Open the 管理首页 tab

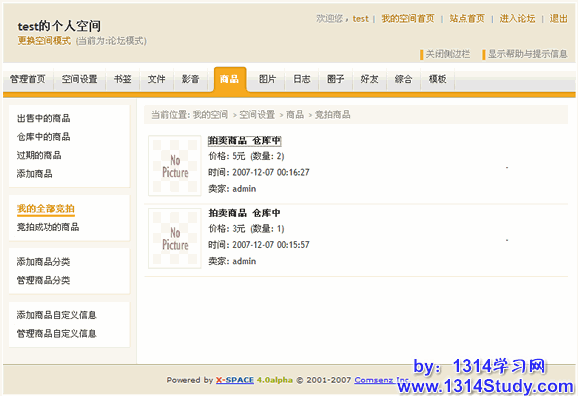click(x=28, y=79)
